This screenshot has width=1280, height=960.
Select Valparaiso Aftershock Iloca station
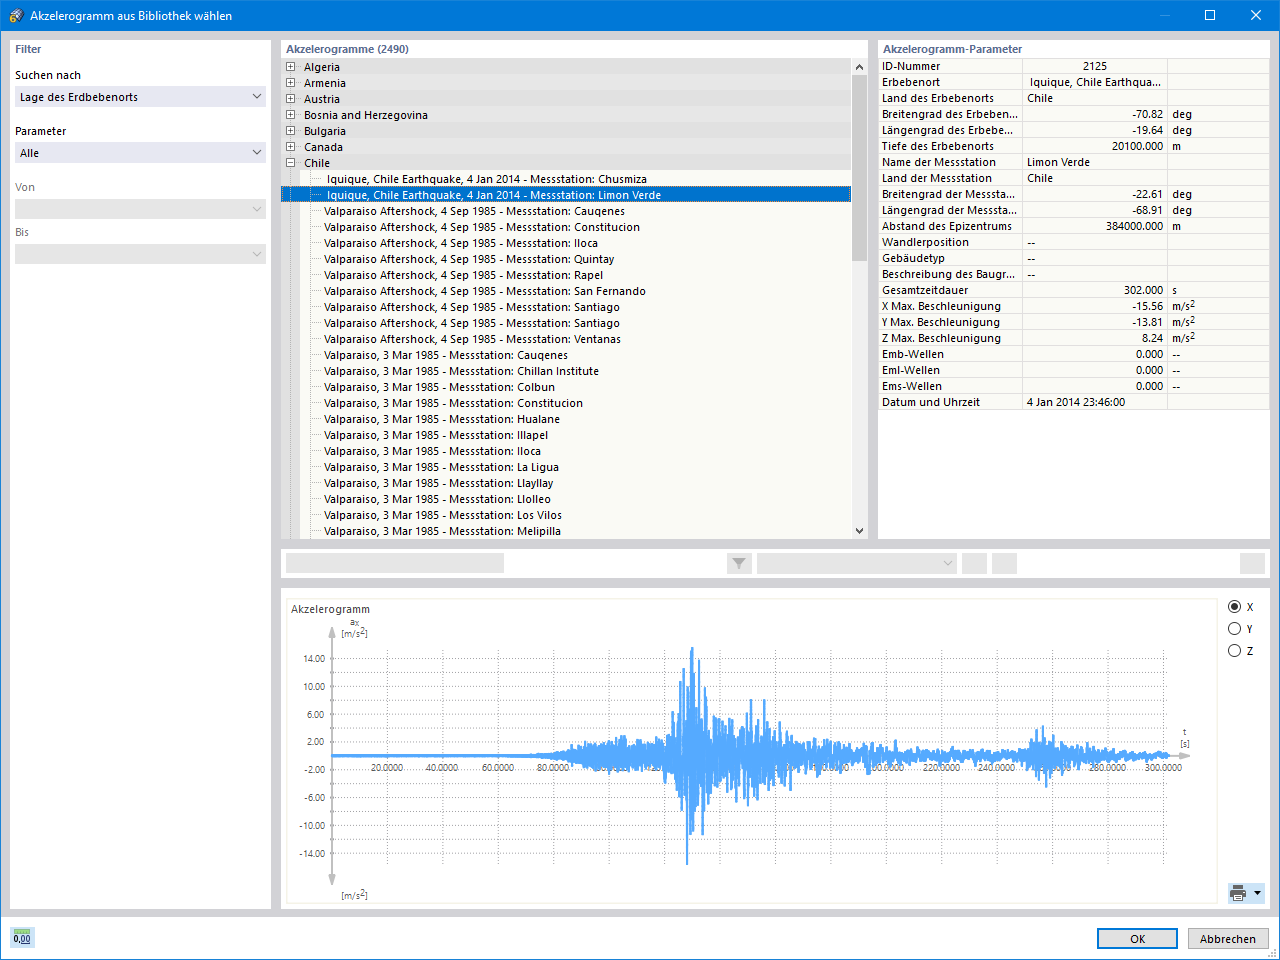coord(460,243)
